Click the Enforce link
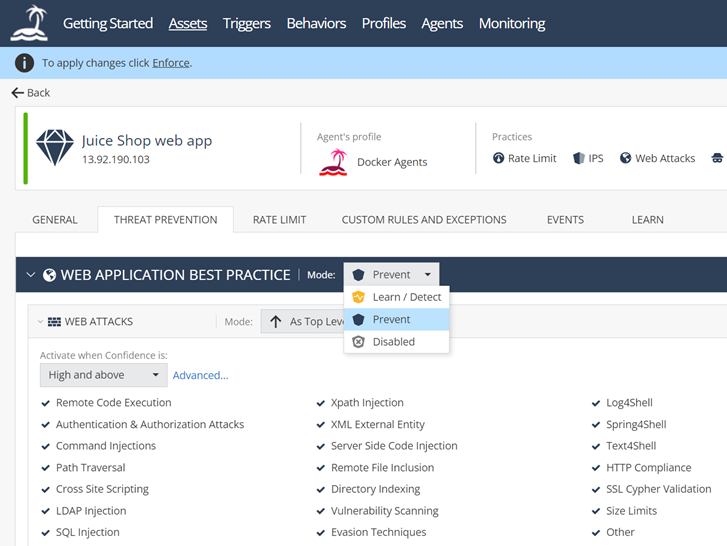Viewport: 727px width, 546px height. (x=170, y=63)
